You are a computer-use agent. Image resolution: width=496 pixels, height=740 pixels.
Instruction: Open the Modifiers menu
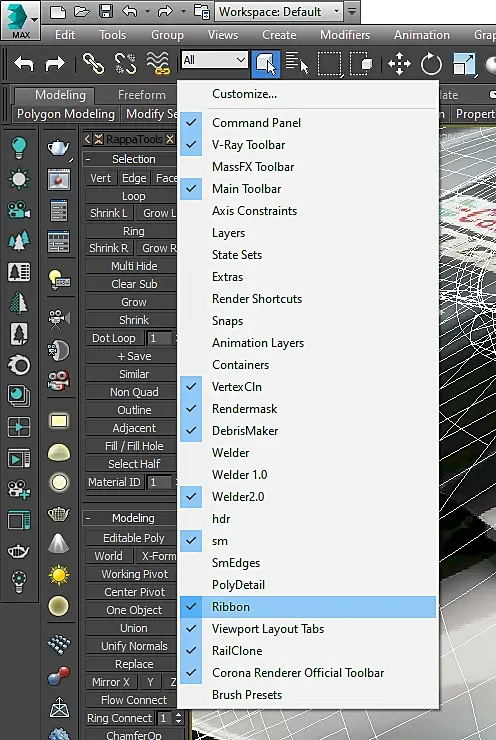pyautogui.click(x=345, y=35)
